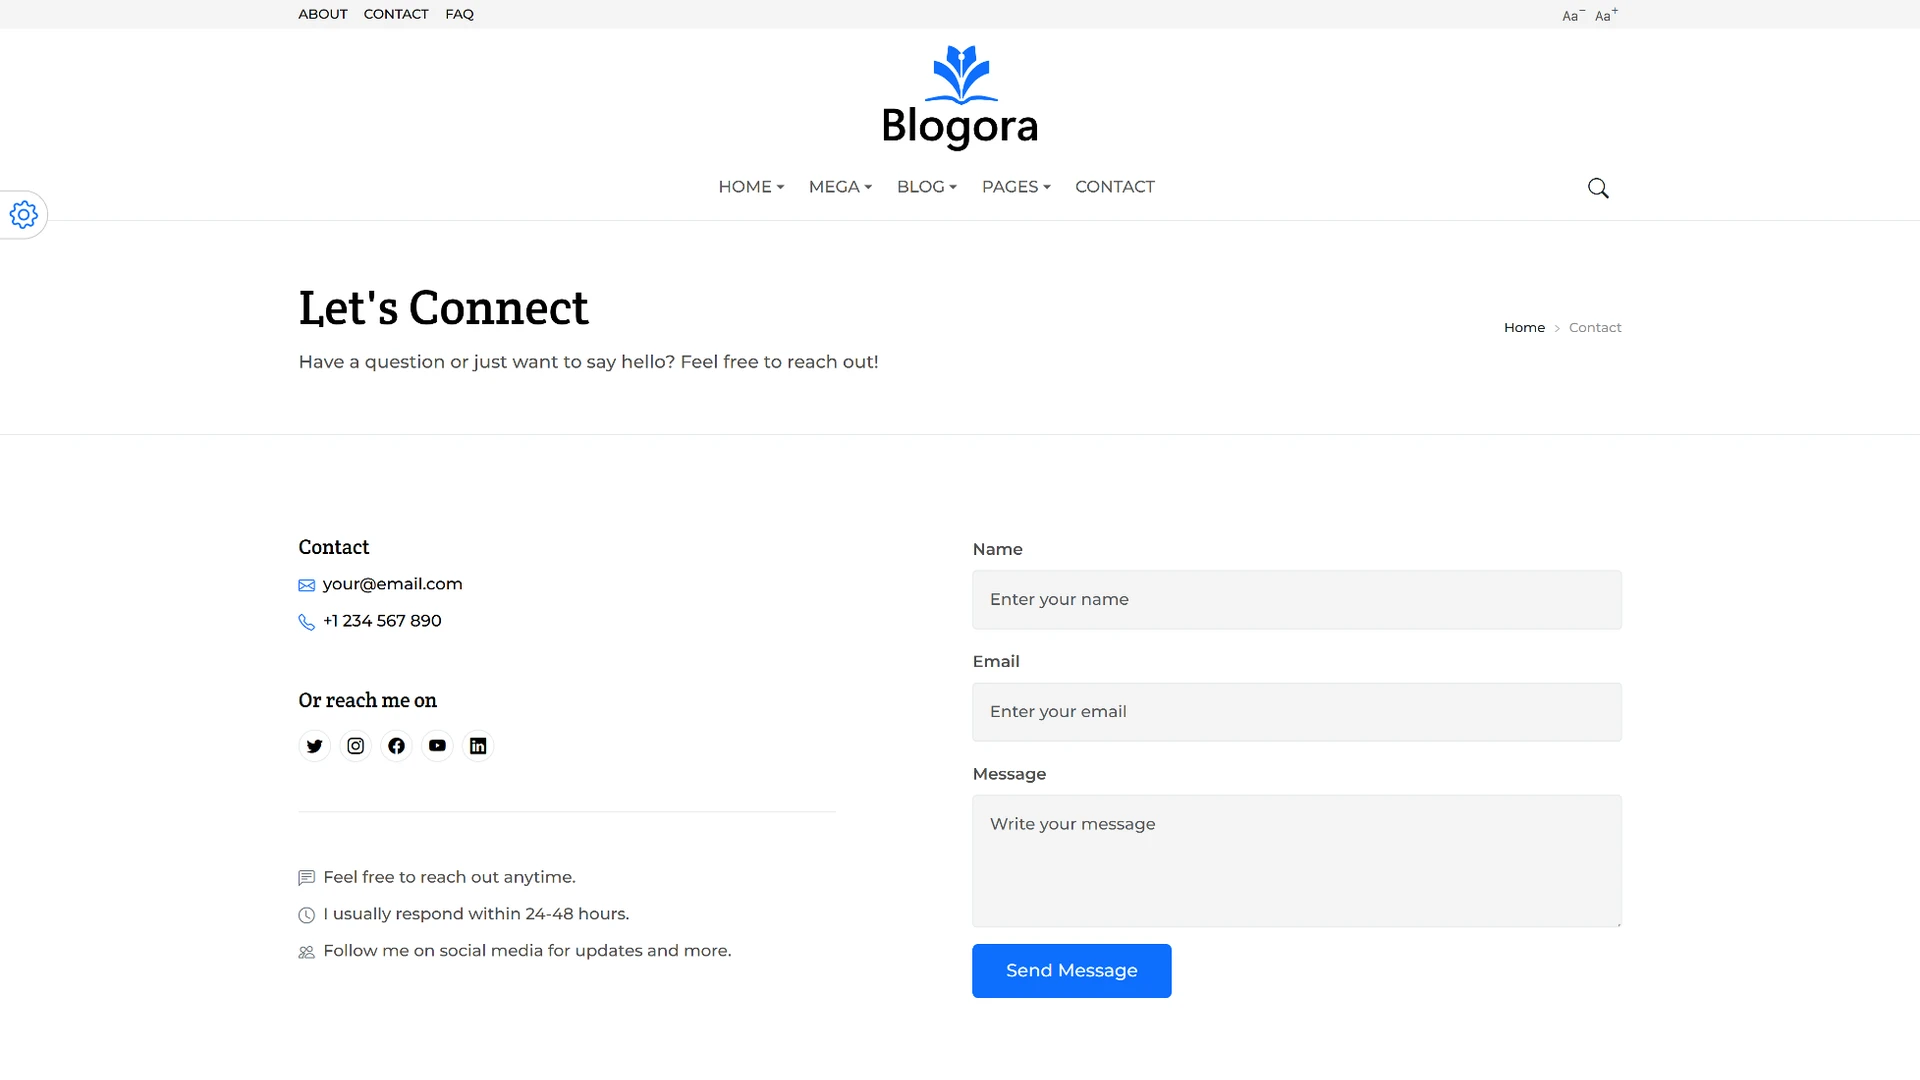Screen dimensions: 1920x1080
Task: Open the Instagram profile icon
Action: [356, 746]
